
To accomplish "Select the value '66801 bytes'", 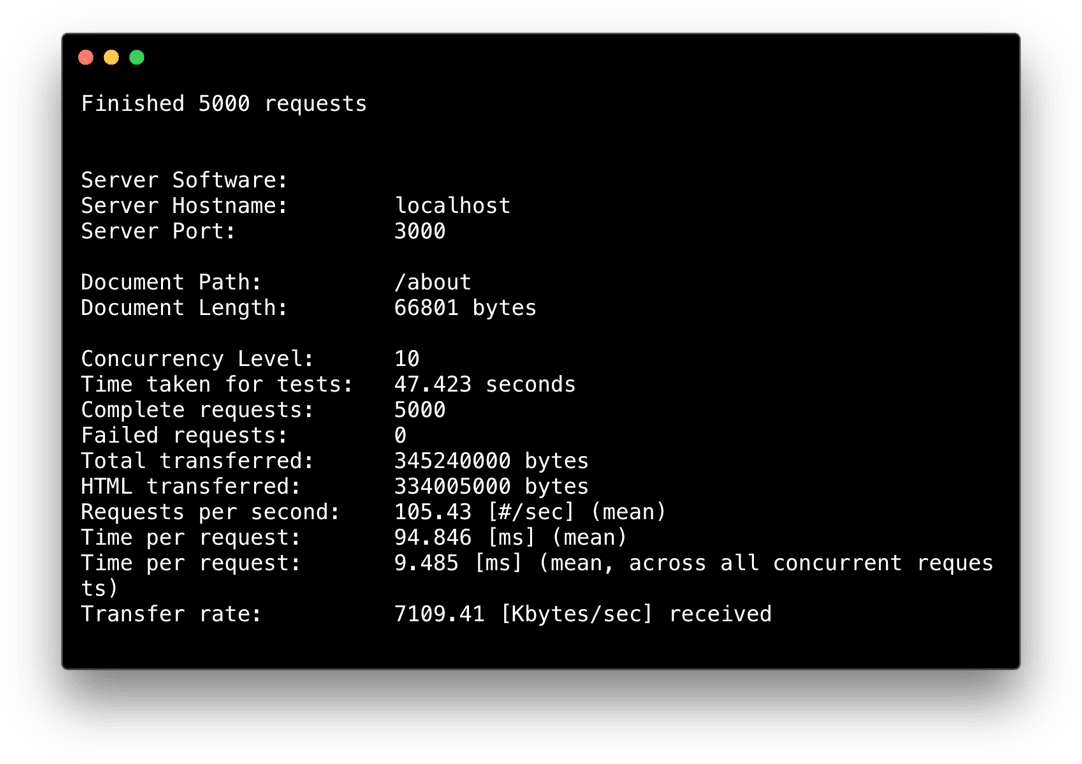I will pyautogui.click(x=465, y=308).
